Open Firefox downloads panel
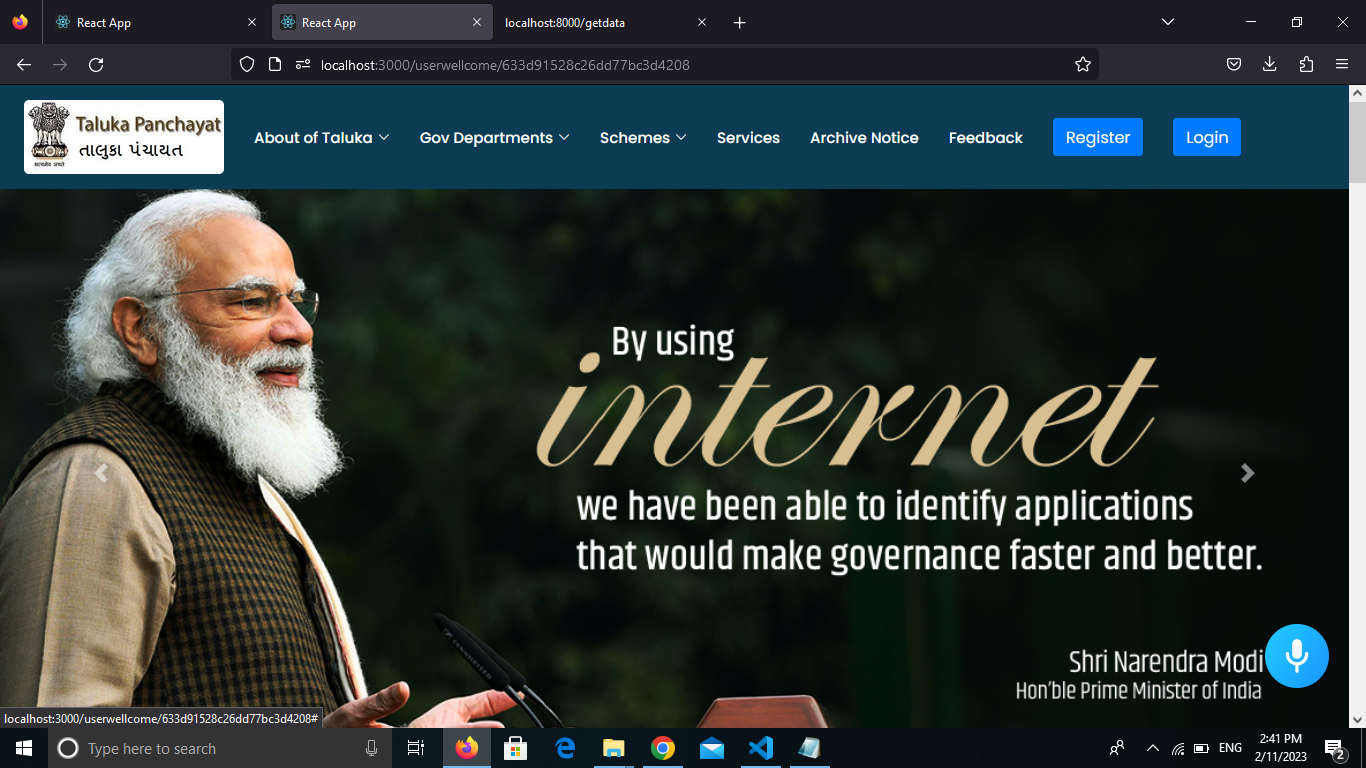Image resolution: width=1366 pixels, height=768 pixels. 1269,65
